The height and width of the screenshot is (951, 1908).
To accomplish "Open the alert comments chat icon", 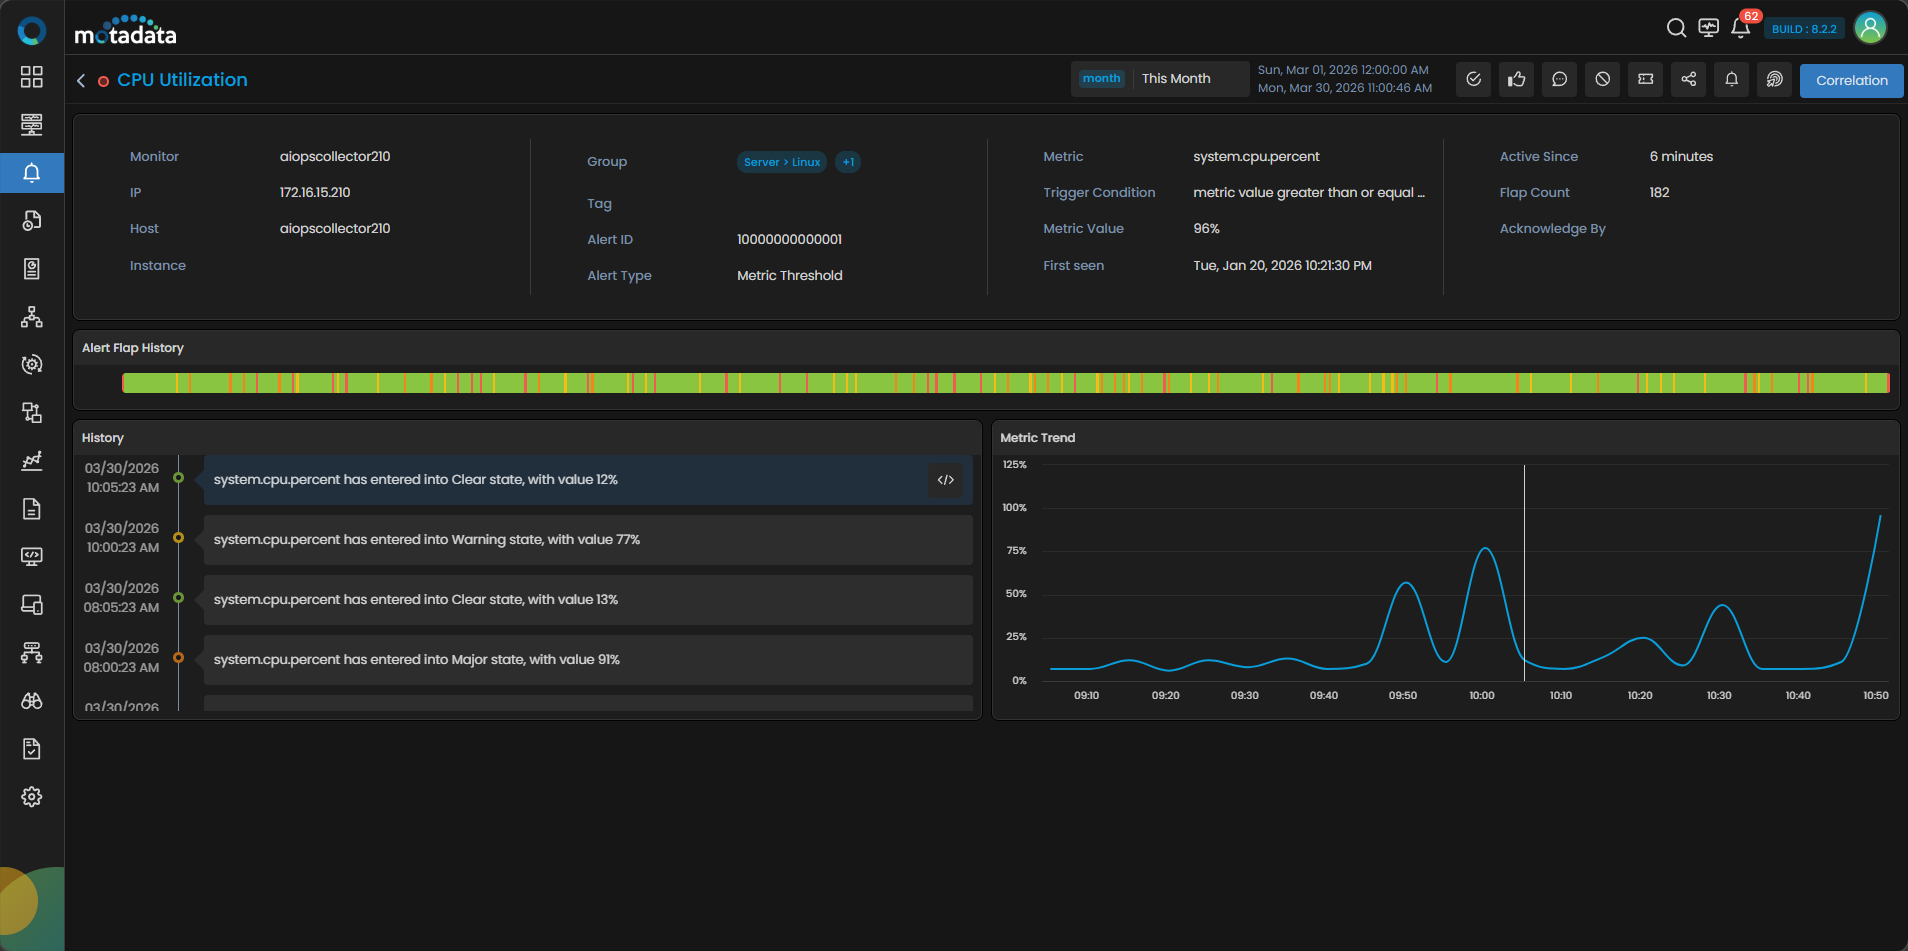I will (1559, 80).
